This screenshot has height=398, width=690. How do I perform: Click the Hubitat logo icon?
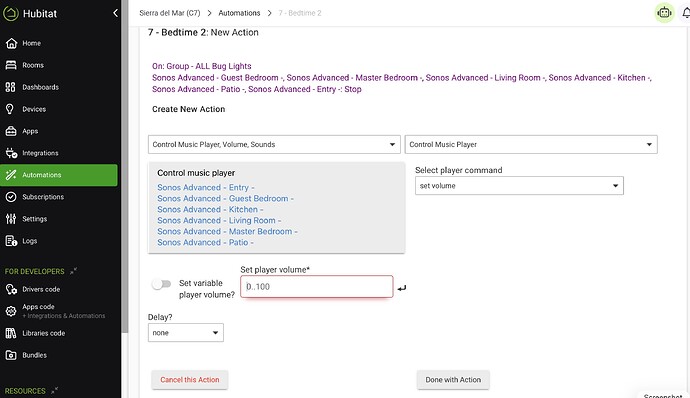[x=10, y=13]
